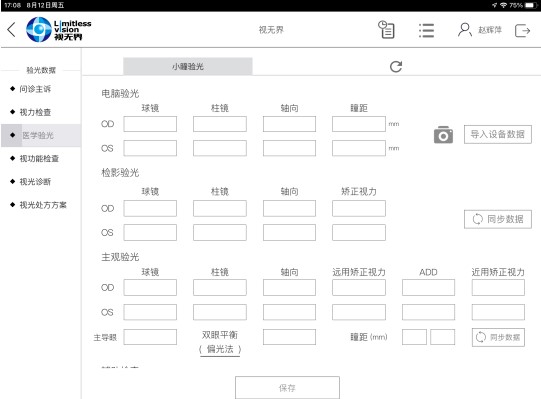Click 同步数据 button beside 检影验光

click(498, 219)
